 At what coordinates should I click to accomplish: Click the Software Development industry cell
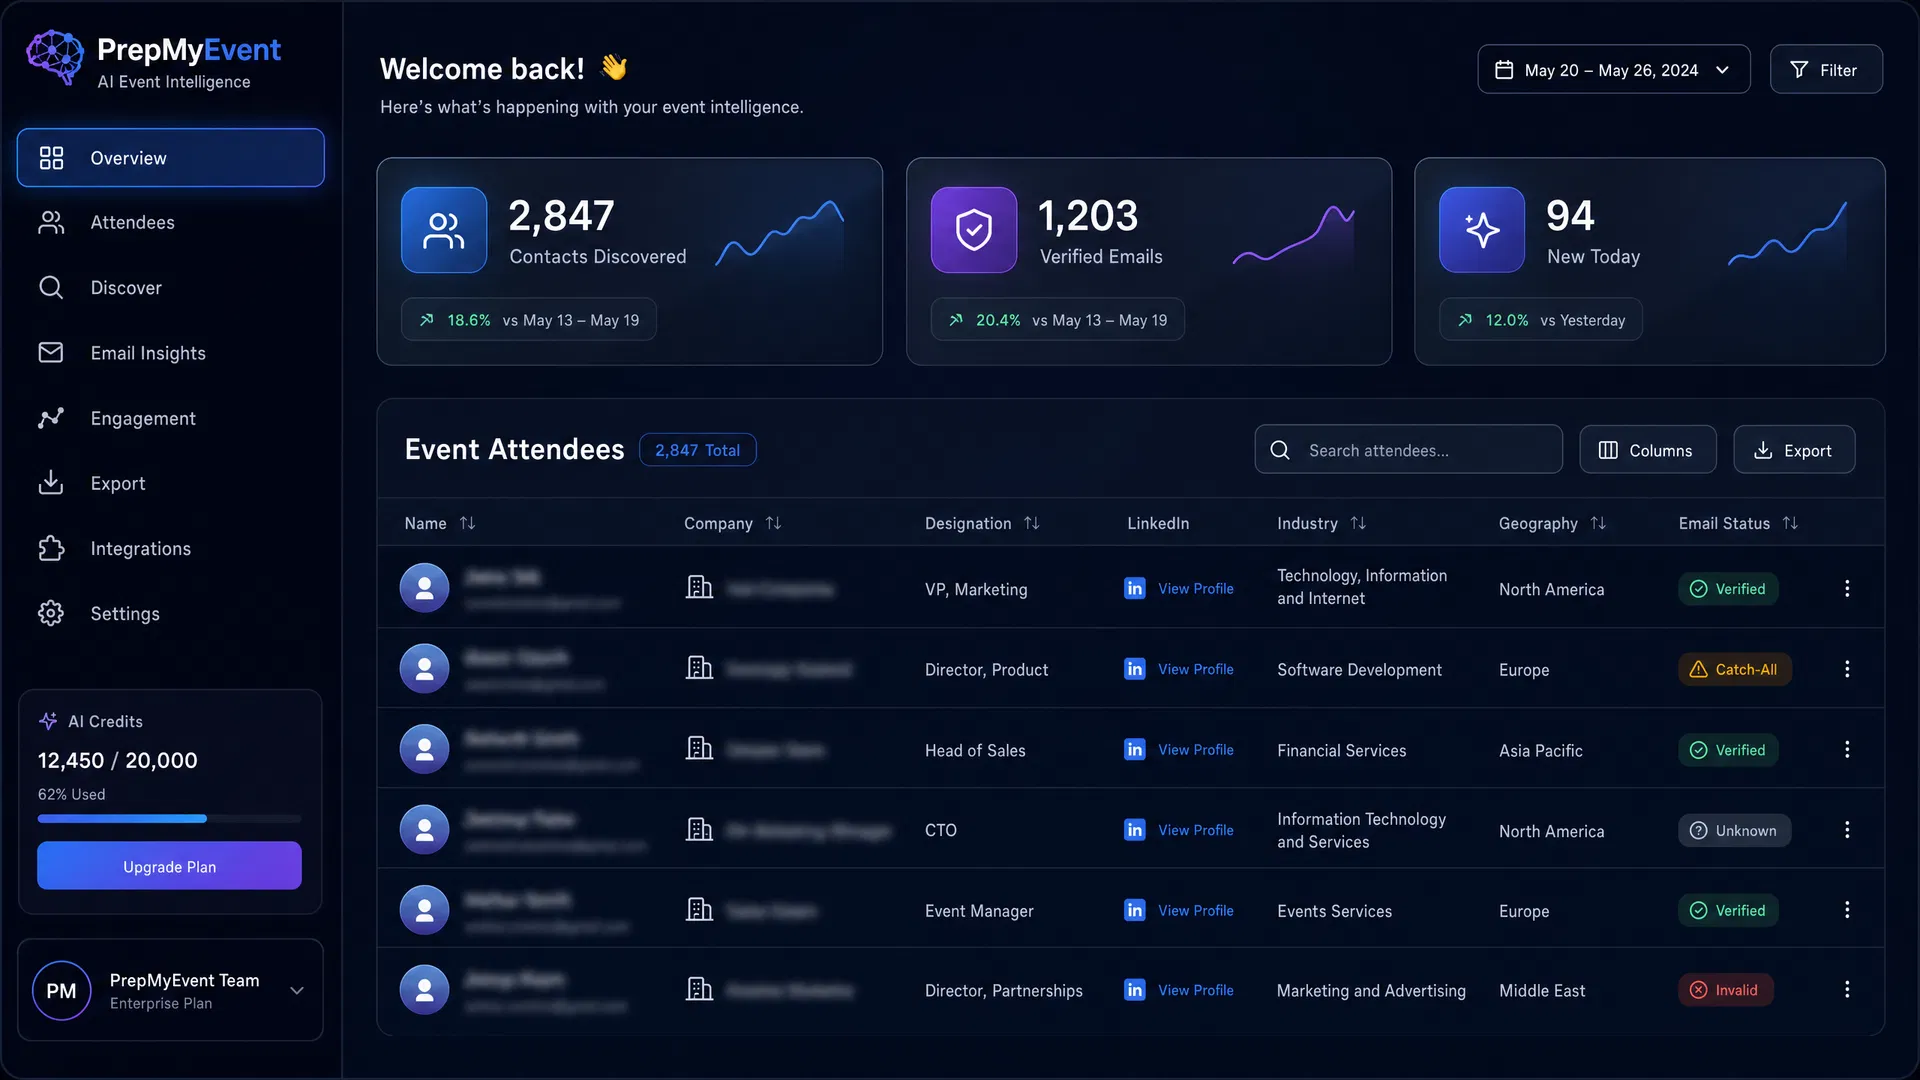tap(1359, 670)
